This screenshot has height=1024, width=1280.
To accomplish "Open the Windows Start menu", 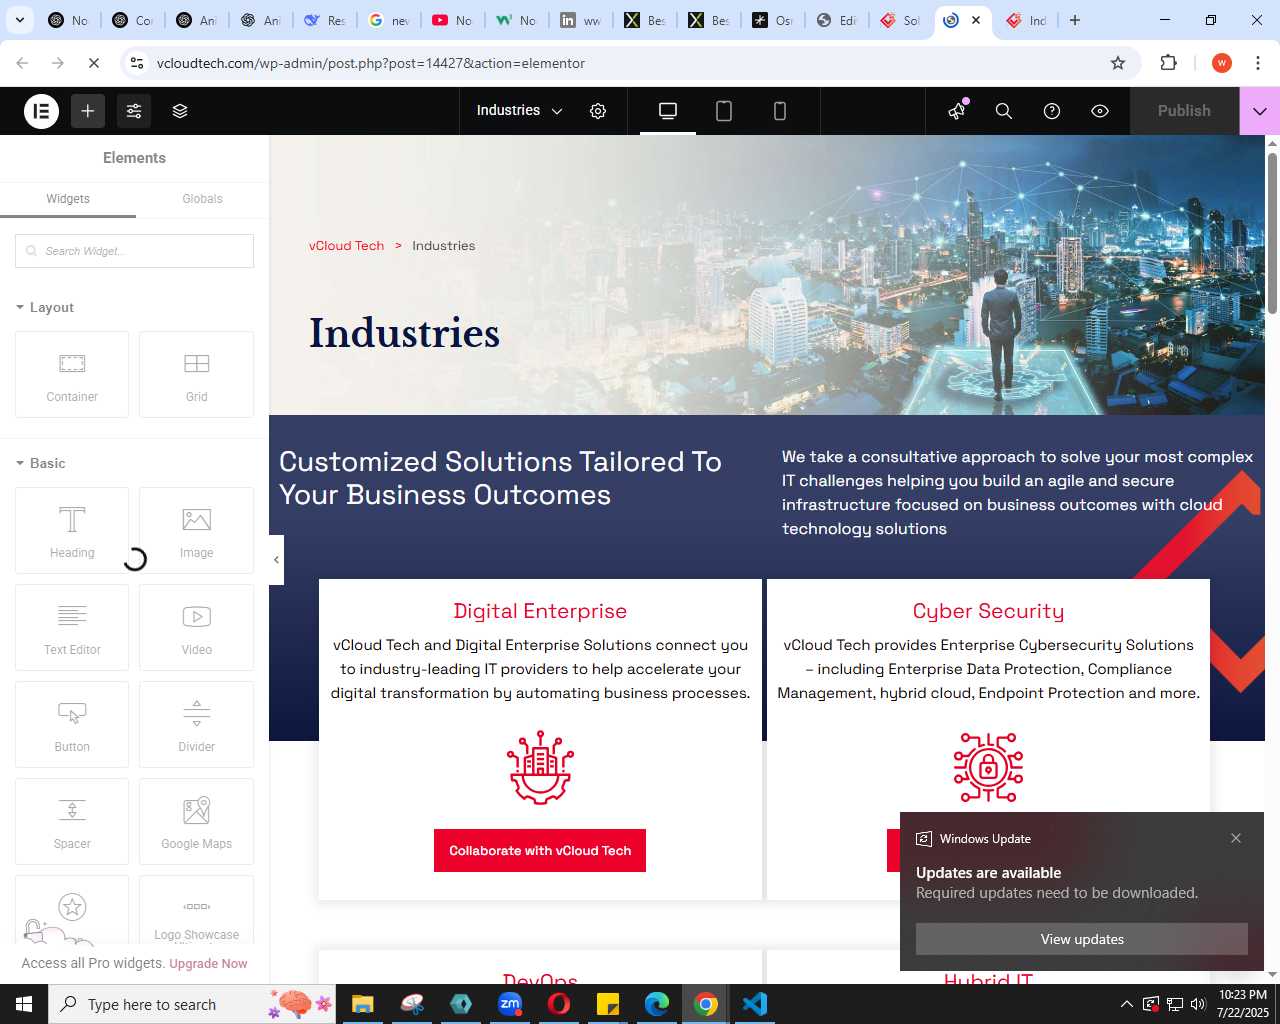I will point(24,1004).
